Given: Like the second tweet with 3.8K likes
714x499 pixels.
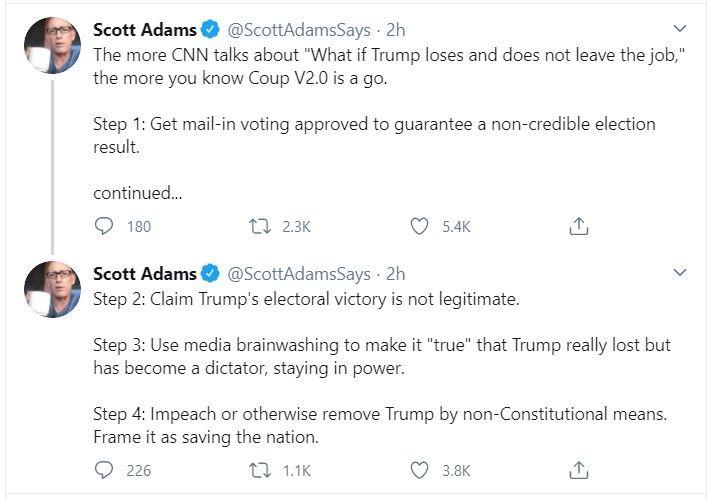Looking at the screenshot, I should [419, 470].
